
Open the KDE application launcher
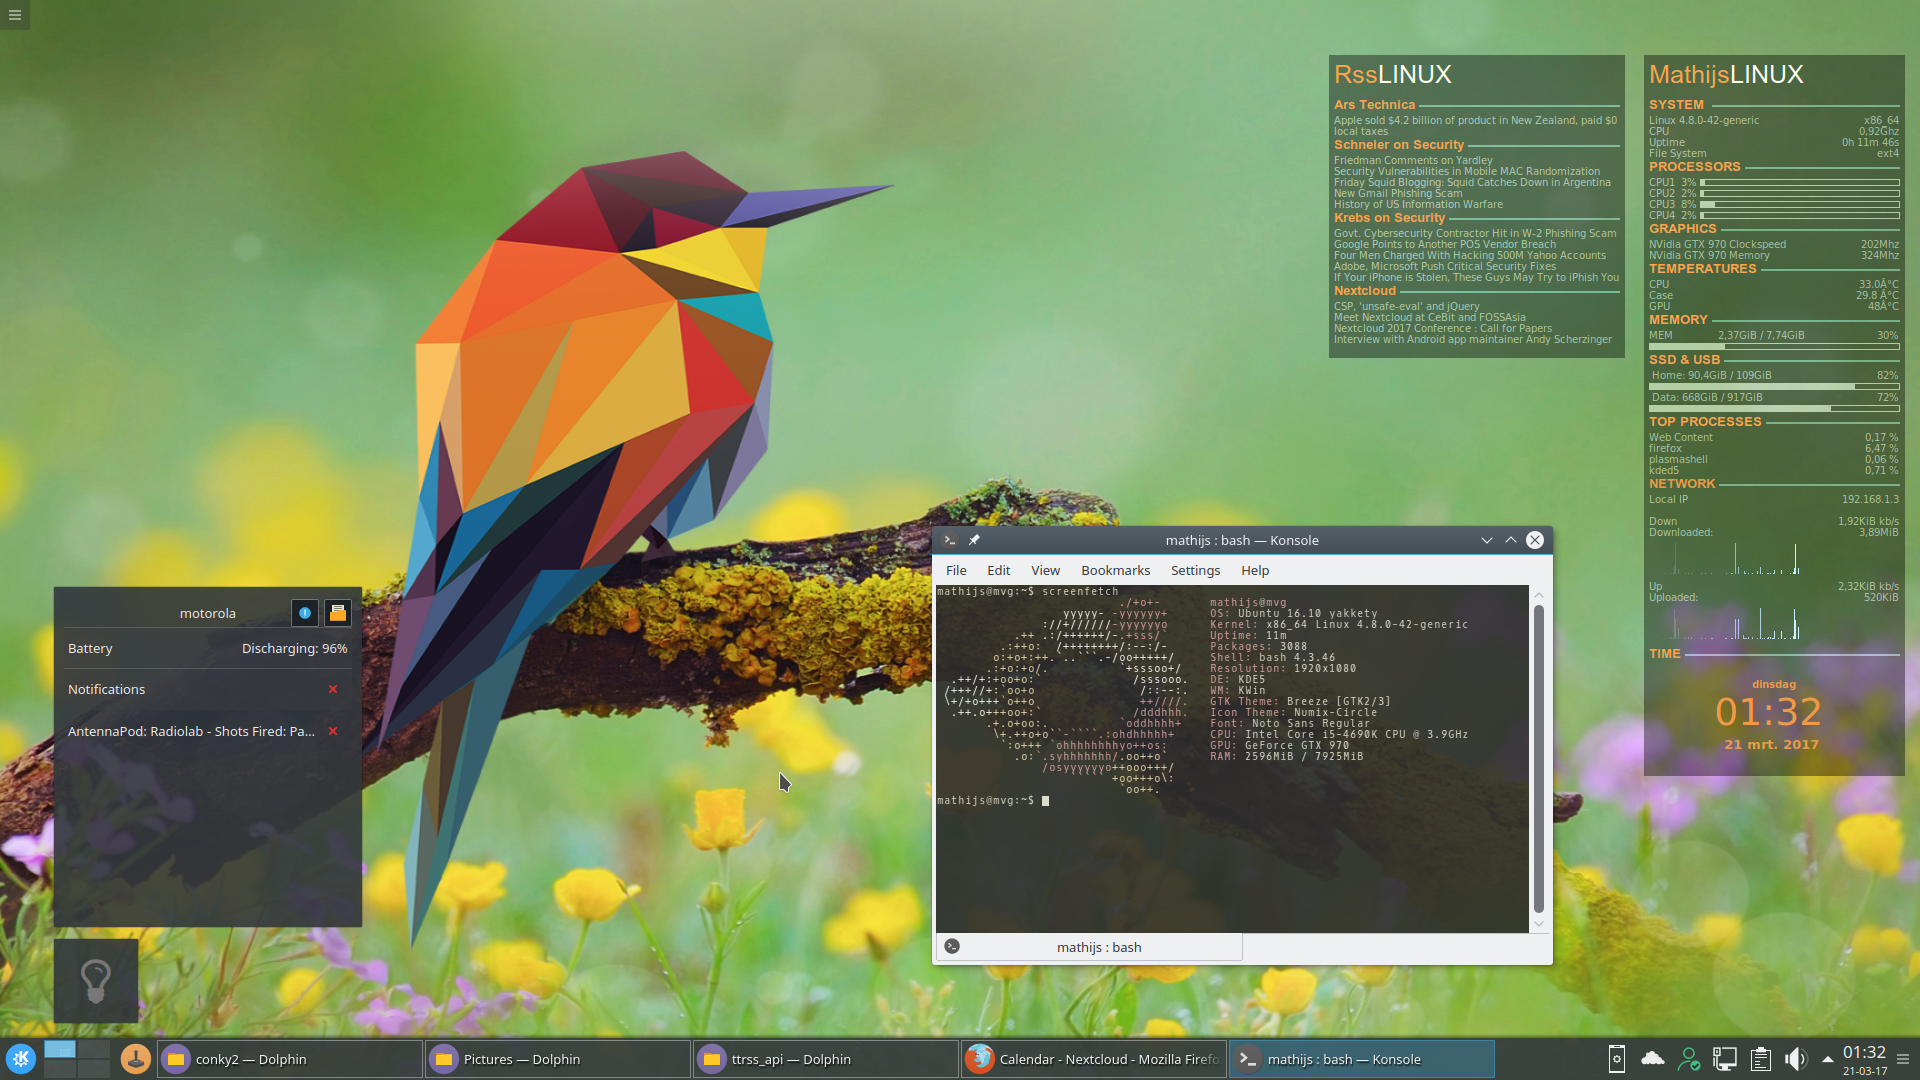tap(20, 1059)
